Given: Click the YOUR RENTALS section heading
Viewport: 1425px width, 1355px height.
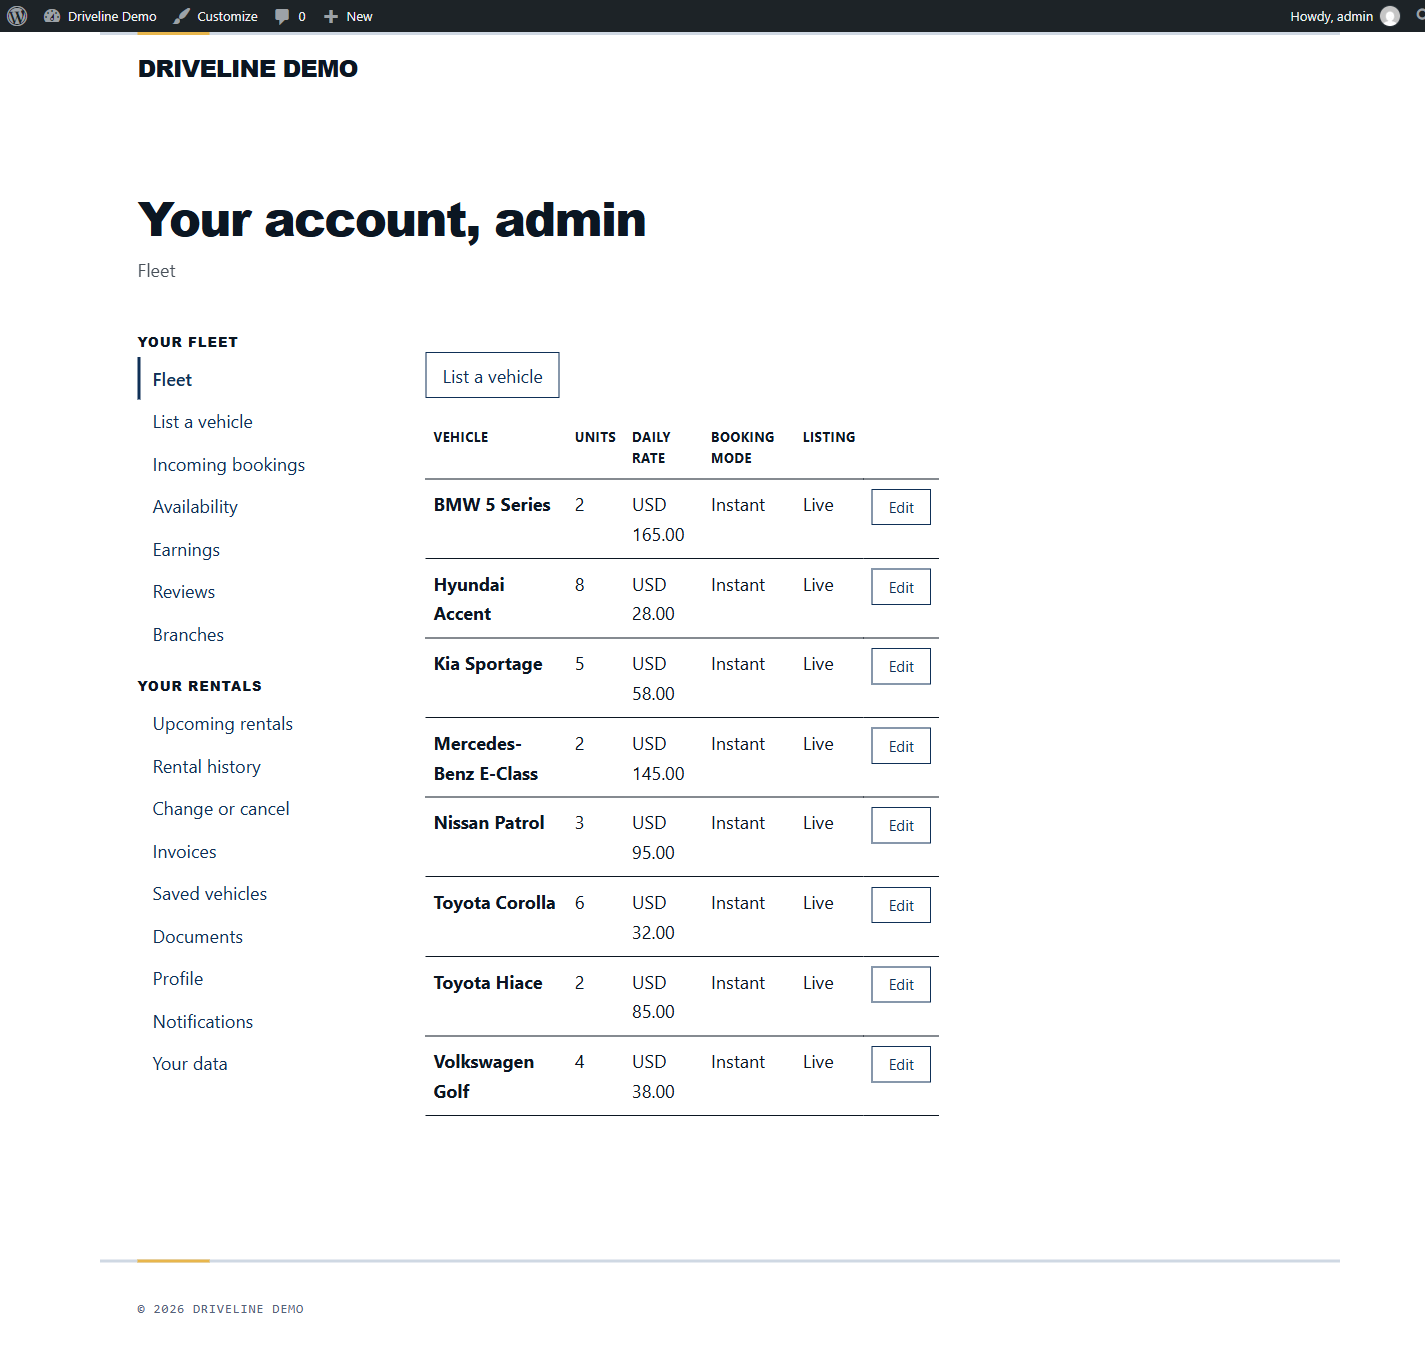Looking at the screenshot, I should tap(200, 686).
